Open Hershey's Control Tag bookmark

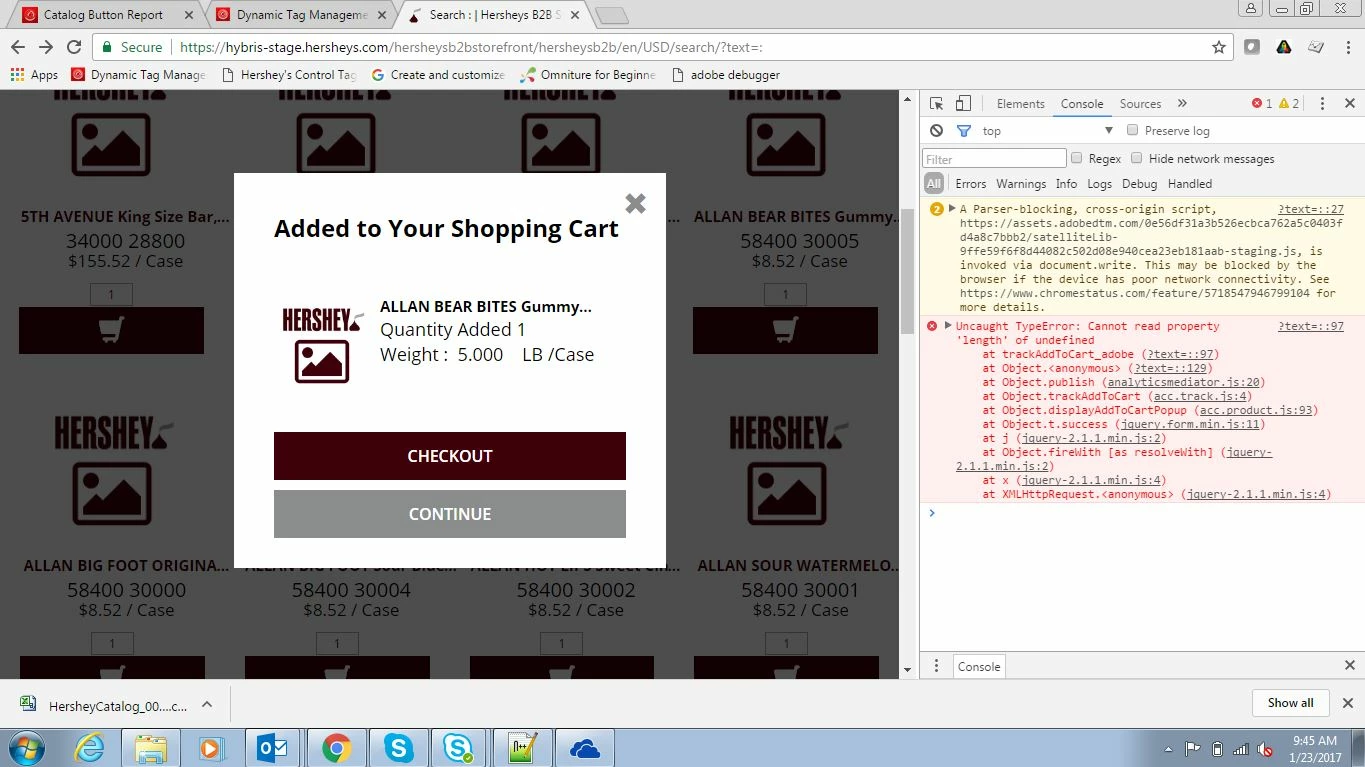(x=288, y=75)
